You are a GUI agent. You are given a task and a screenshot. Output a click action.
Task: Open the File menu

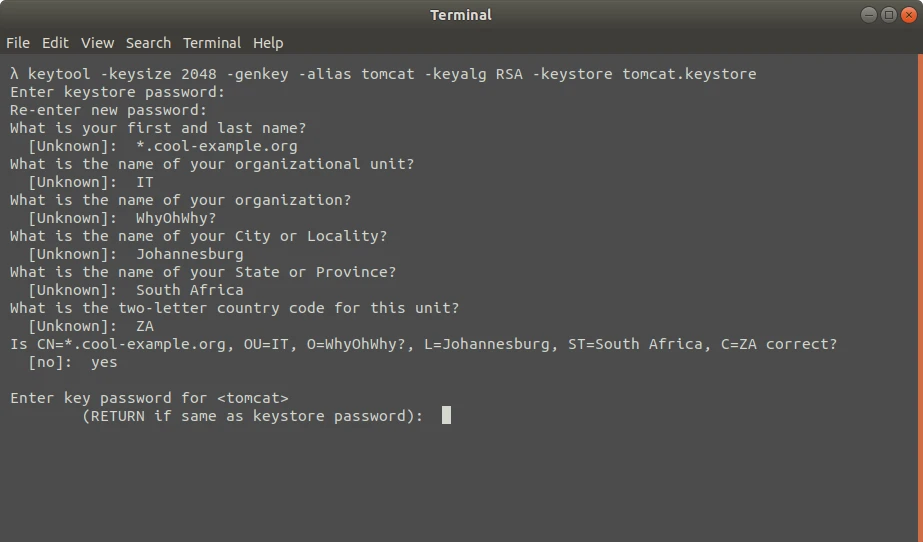coord(18,43)
